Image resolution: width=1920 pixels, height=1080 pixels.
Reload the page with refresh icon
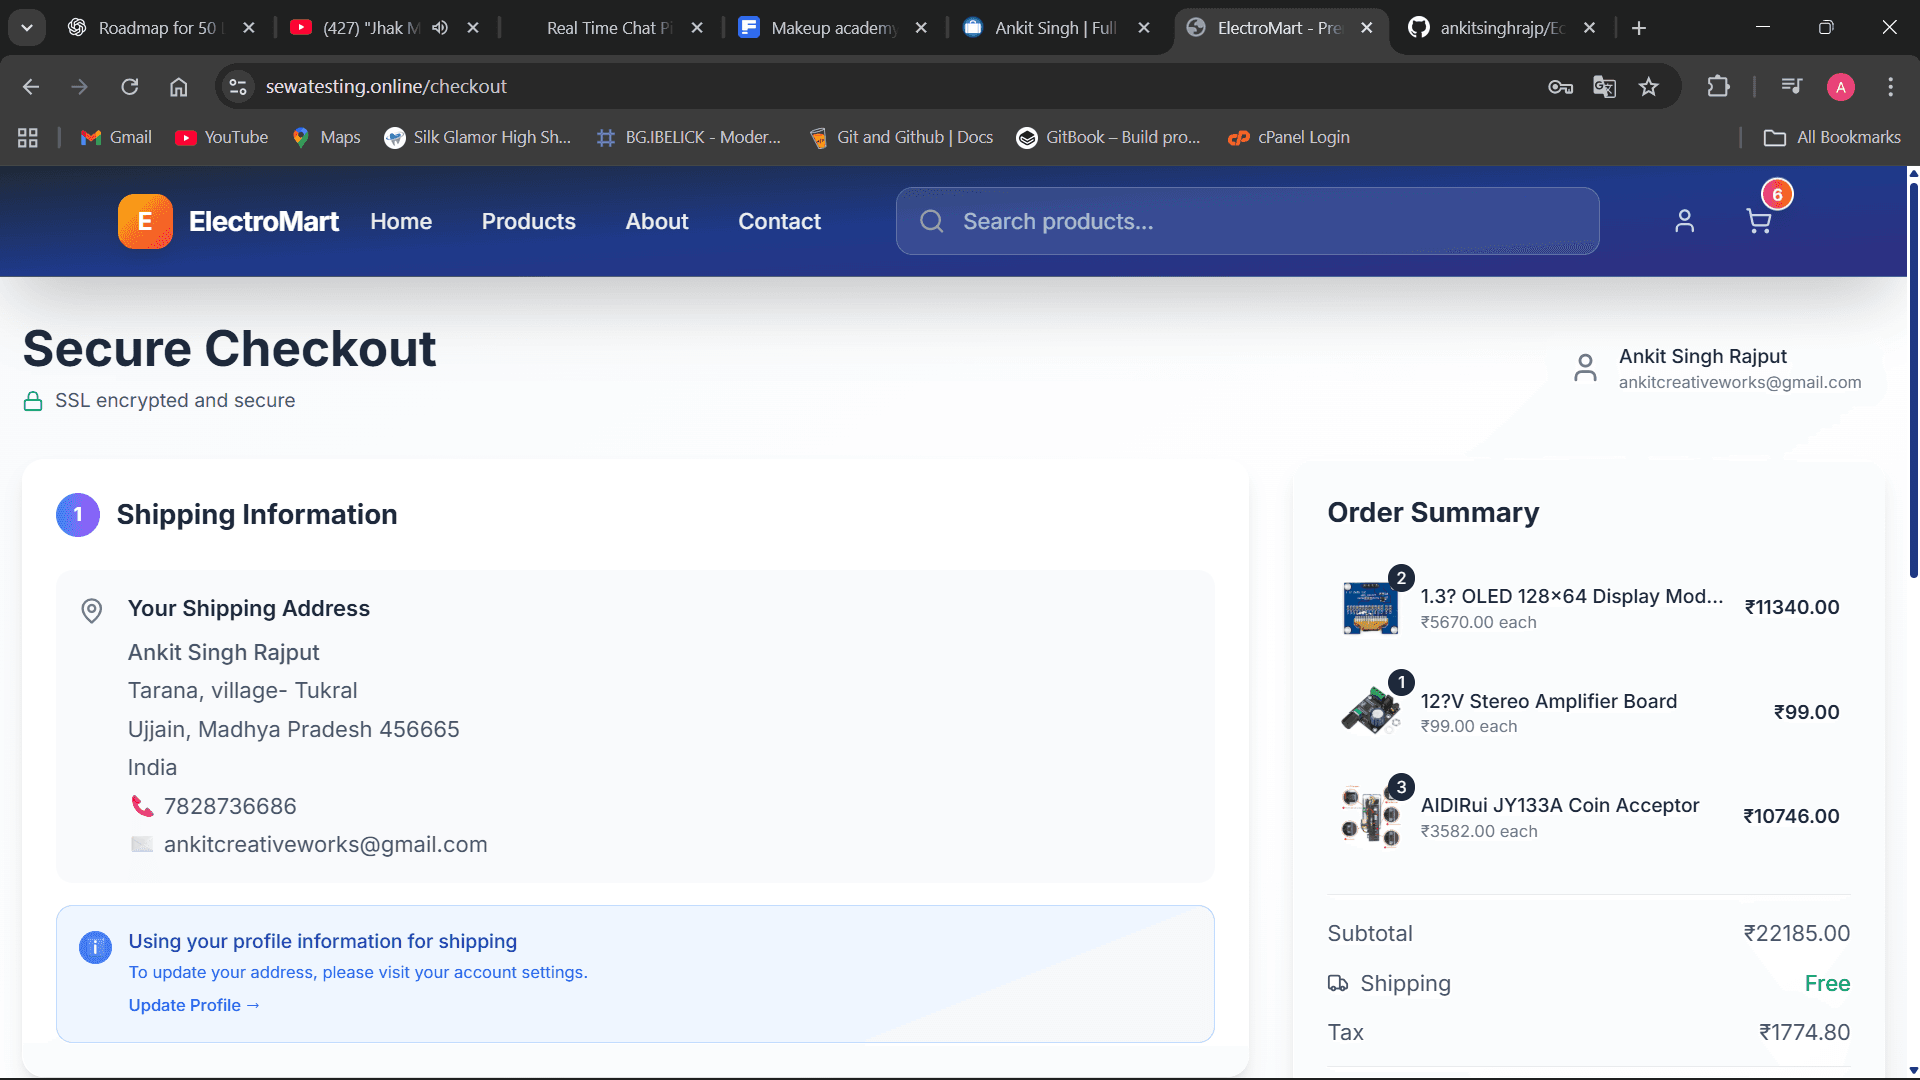[x=130, y=87]
